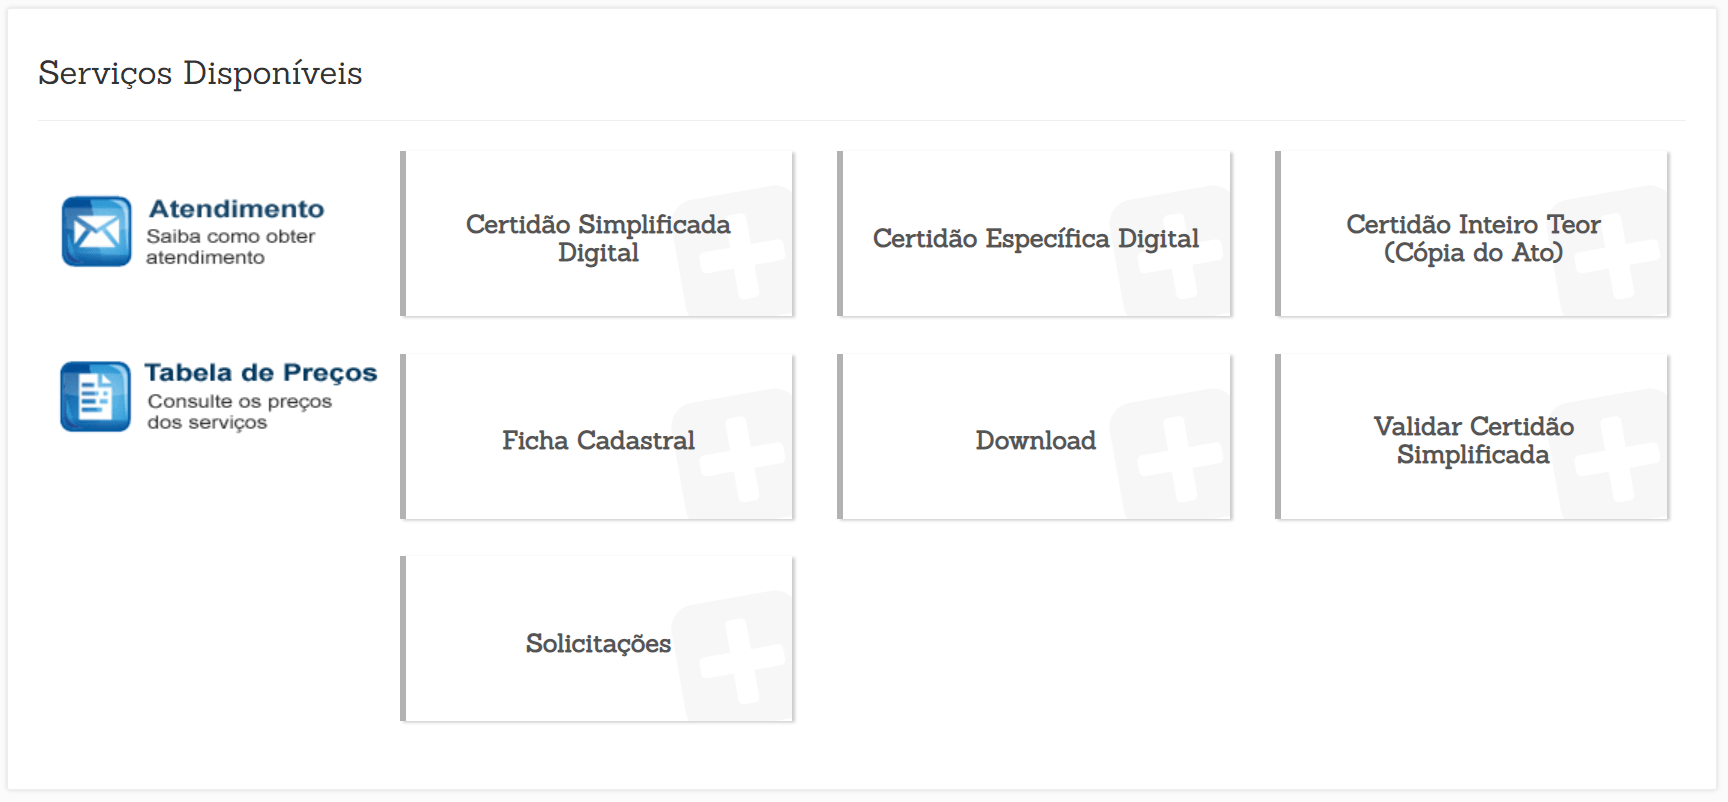
Task: Open the Tabela de Preços title link
Action: point(260,373)
